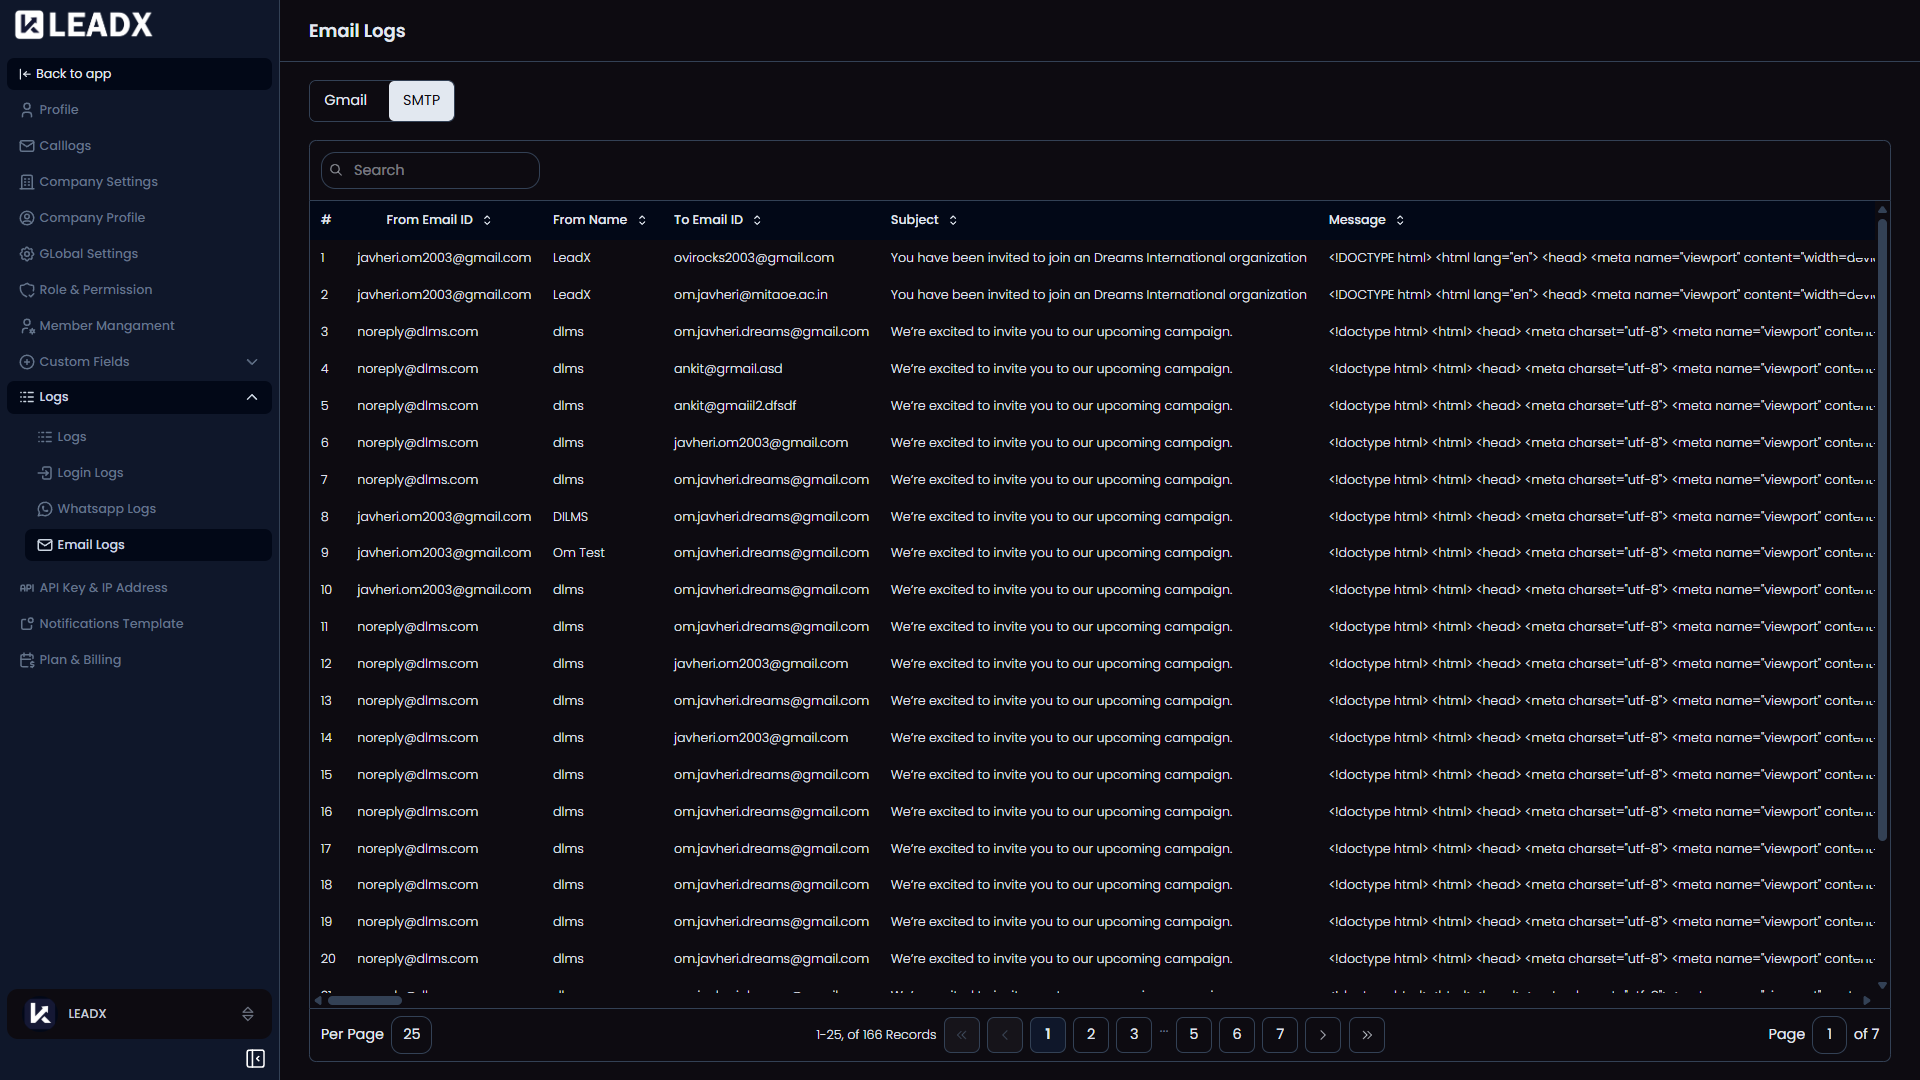The width and height of the screenshot is (1920, 1080).
Task: Toggle sorting on From Email ID column
Action: coord(487,219)
